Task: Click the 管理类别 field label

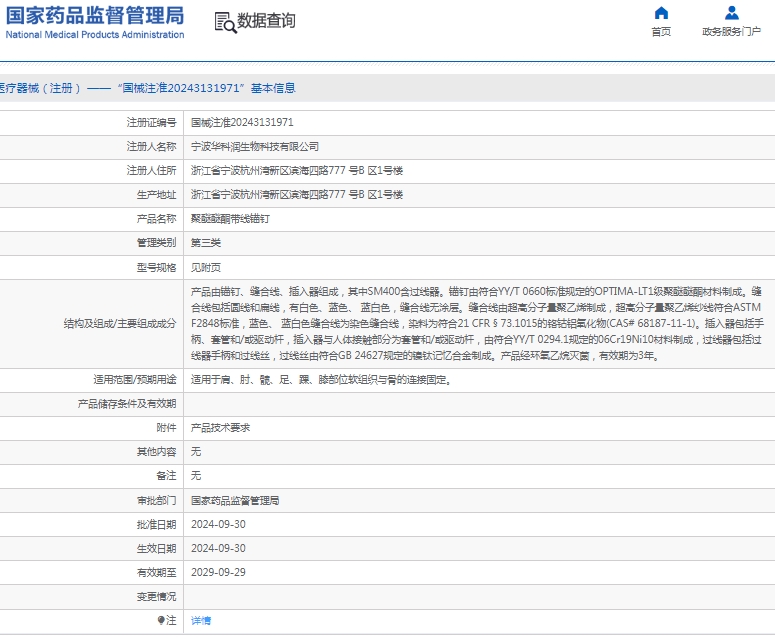Action: [x=156, y=243]
